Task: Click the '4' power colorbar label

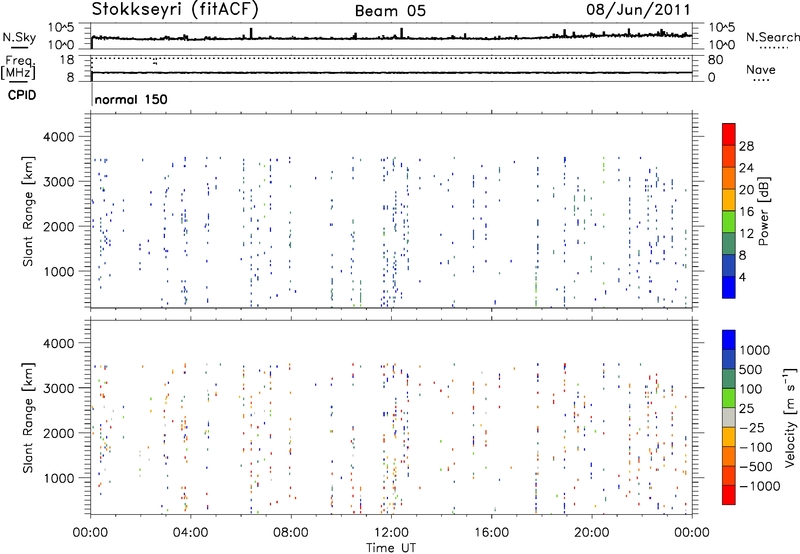Action: (742, 277)
